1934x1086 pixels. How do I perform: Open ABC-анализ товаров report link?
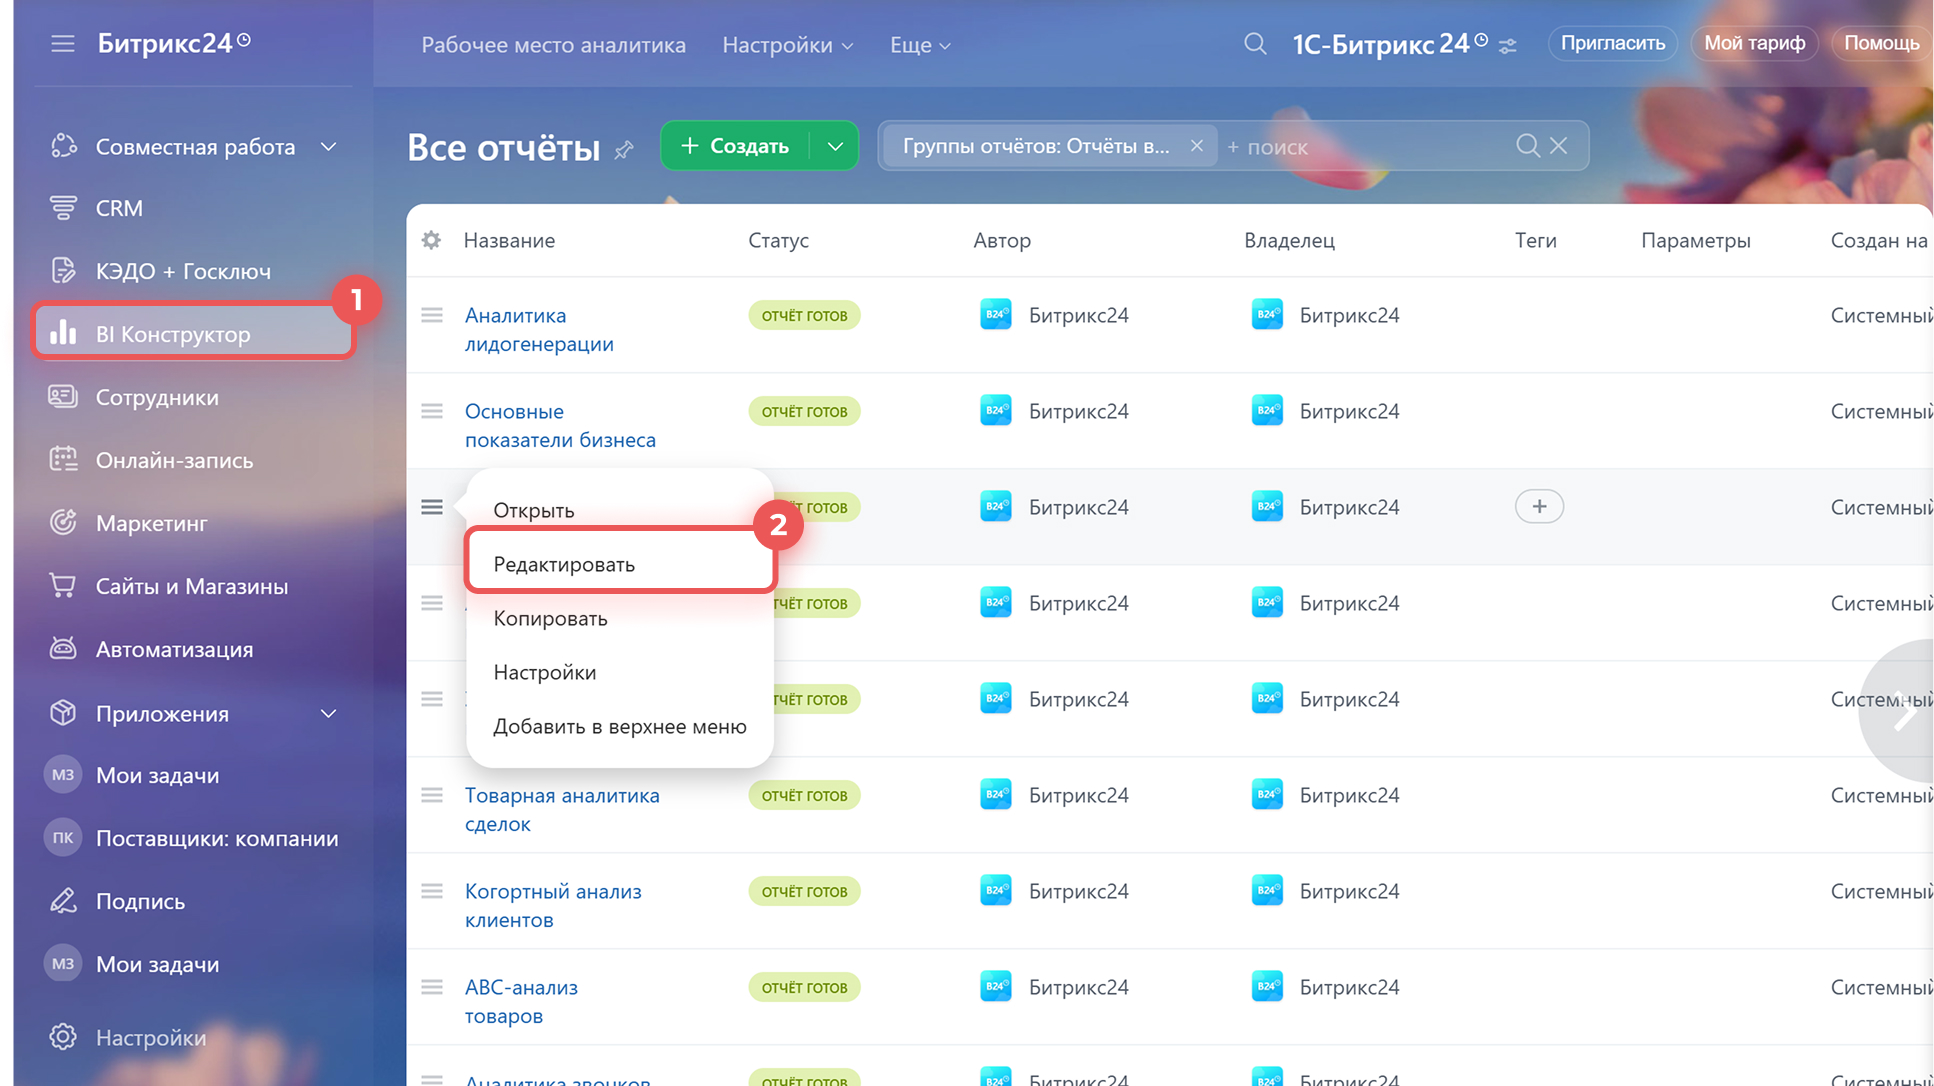click(x=521, y=1001)
